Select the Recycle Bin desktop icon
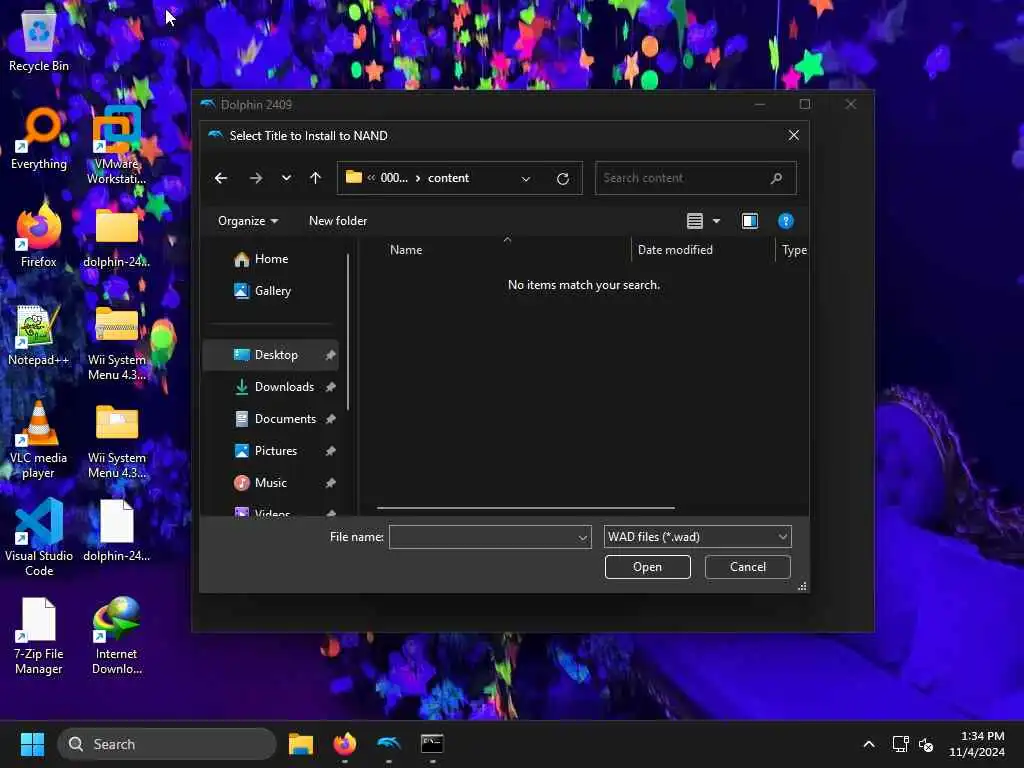The width and height of the screenshot is (1024, 768). click(39, 40)
